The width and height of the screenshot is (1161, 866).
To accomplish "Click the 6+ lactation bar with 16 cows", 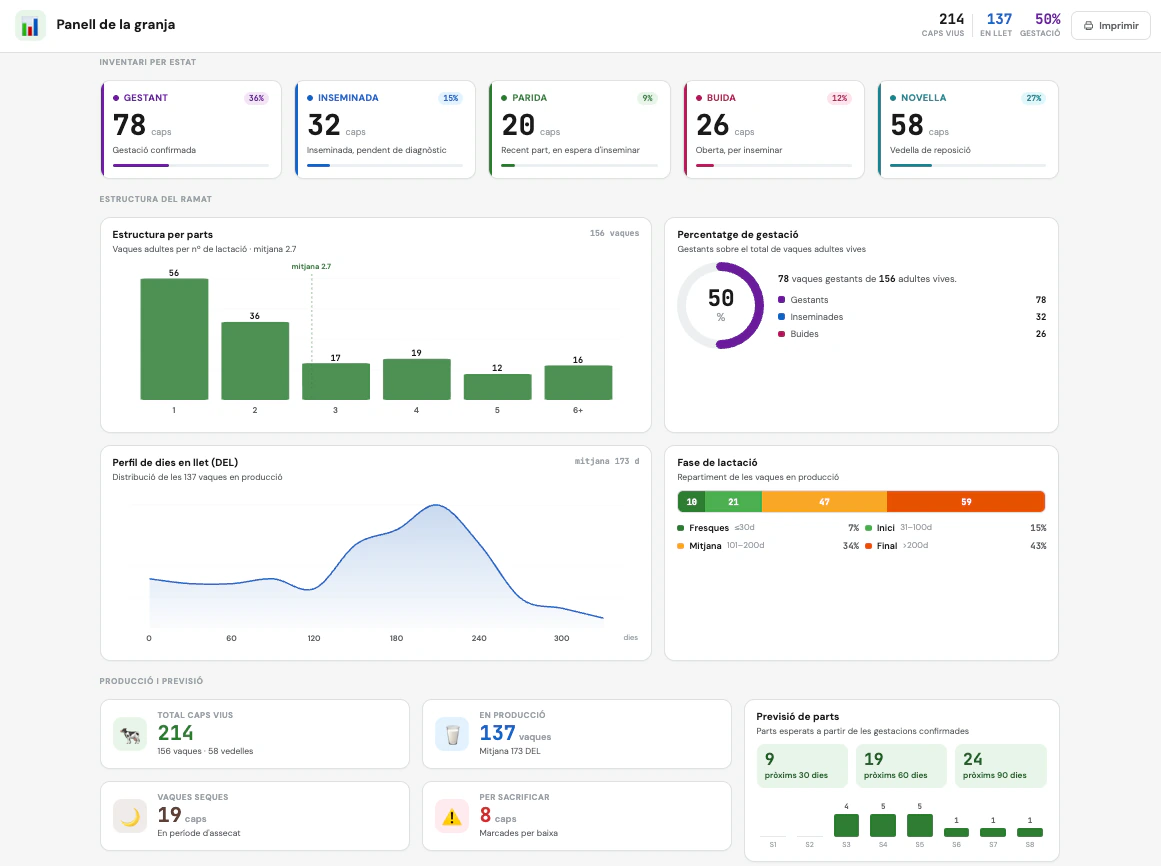I will 578,383.
